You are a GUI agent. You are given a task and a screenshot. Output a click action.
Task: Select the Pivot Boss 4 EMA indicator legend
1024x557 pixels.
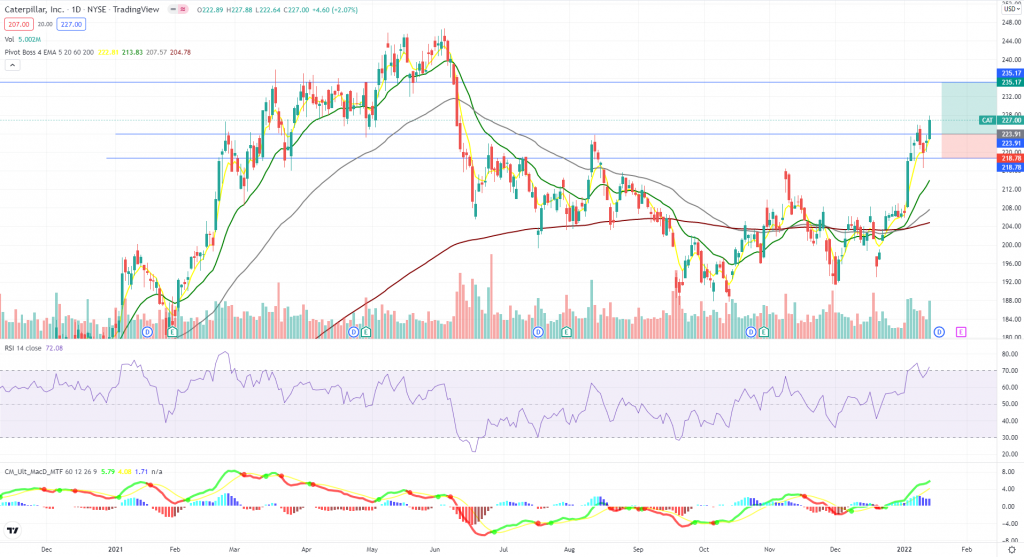tap(50, 52)
